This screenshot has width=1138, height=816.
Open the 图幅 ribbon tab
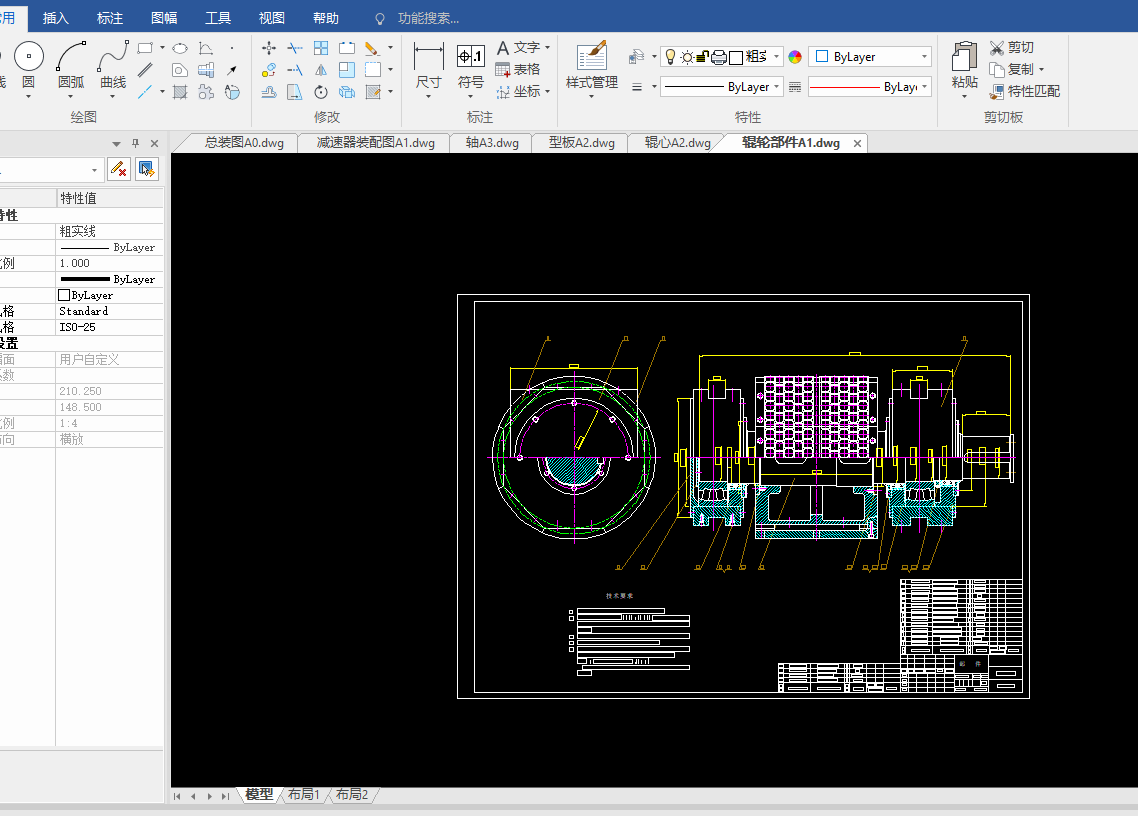tap(164, 18)
